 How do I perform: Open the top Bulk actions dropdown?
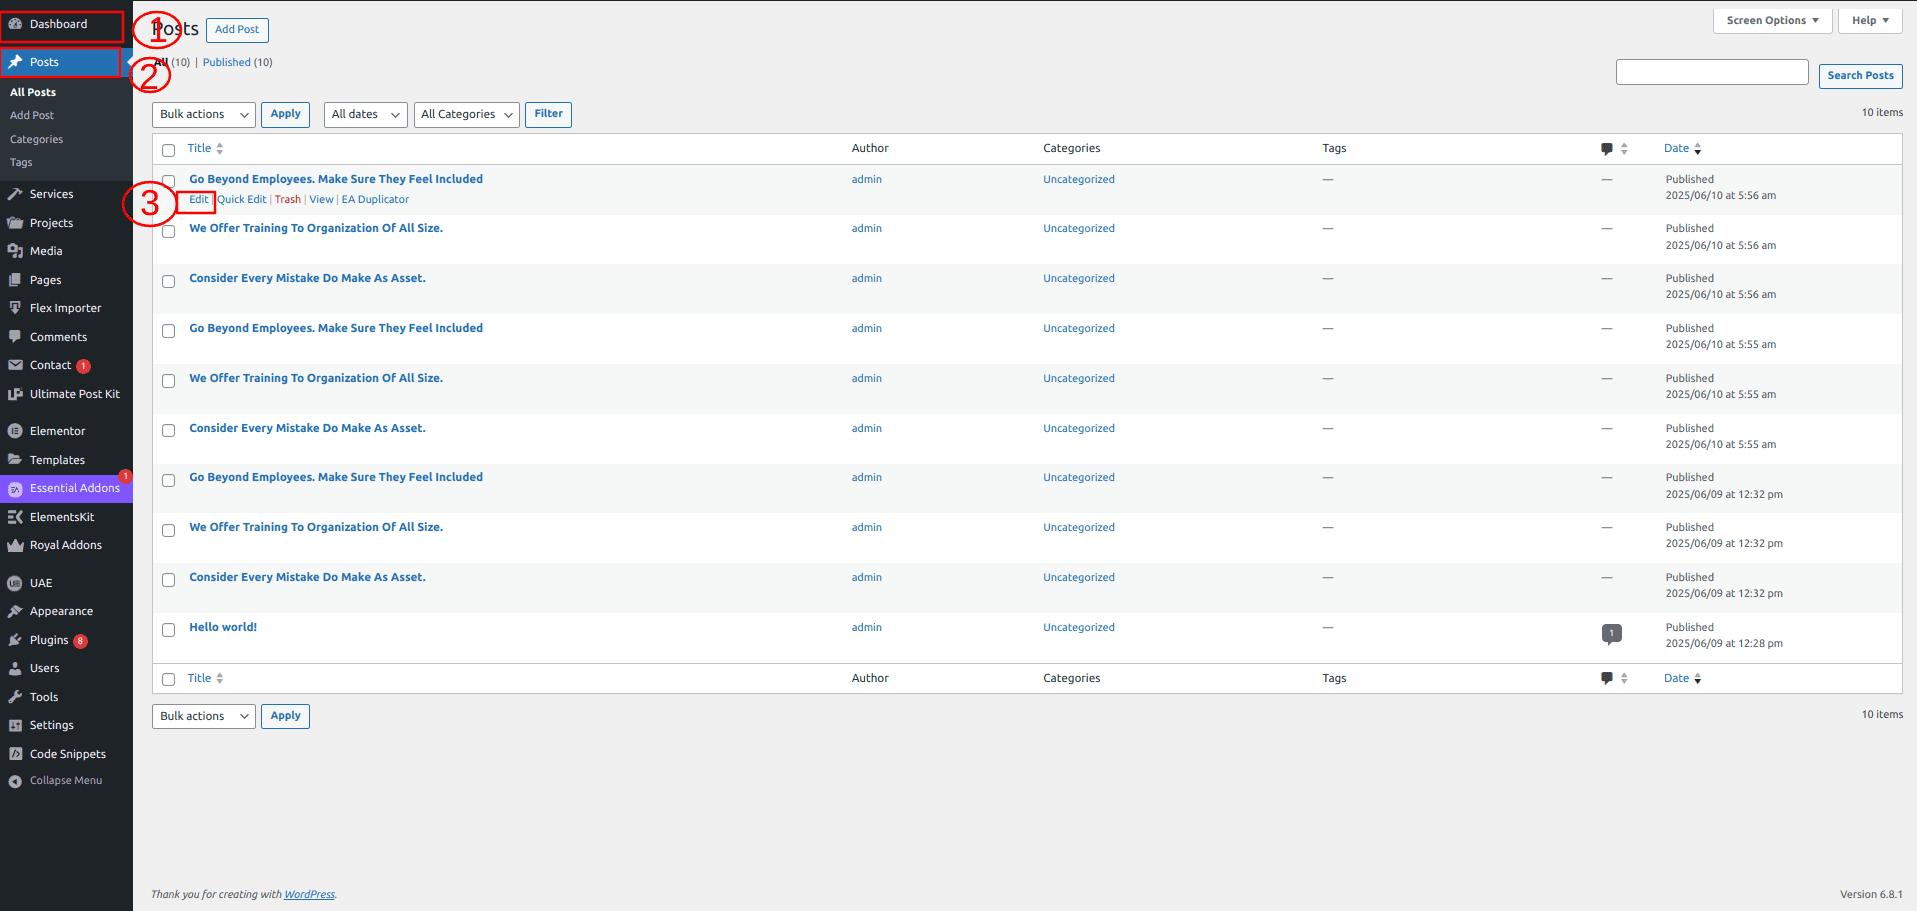click(204, 115)
